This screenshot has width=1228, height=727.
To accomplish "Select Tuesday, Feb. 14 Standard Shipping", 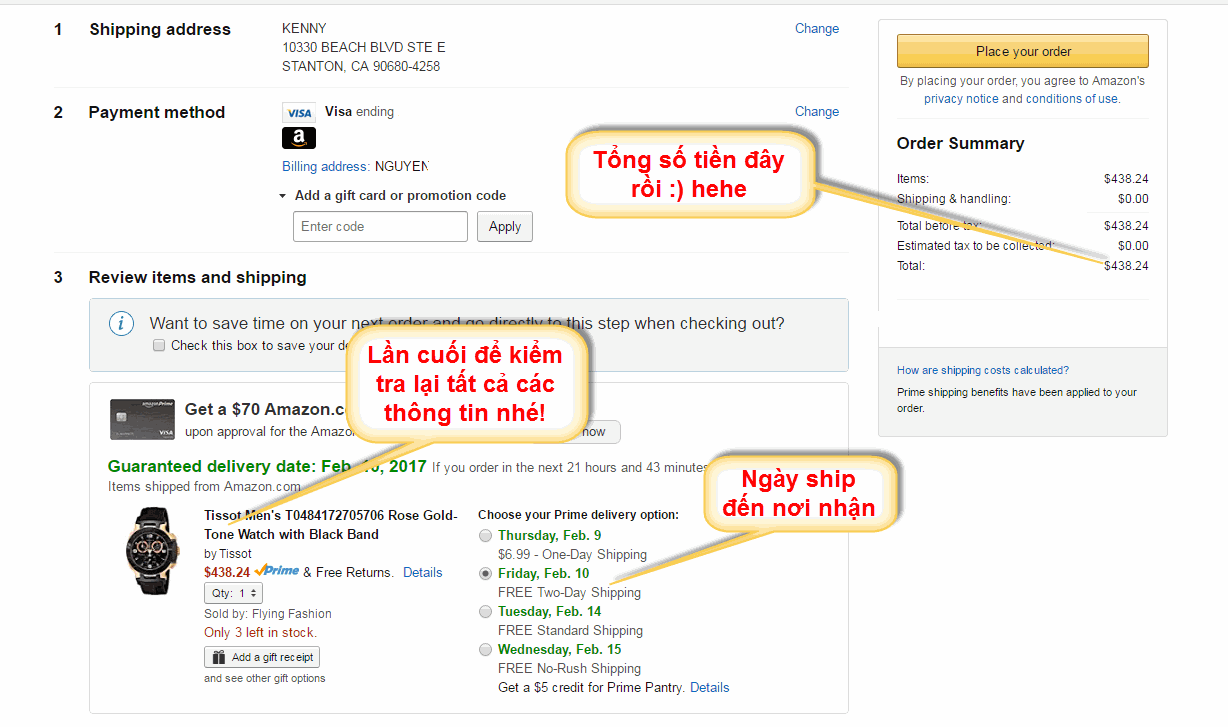I will click(486, 611).
